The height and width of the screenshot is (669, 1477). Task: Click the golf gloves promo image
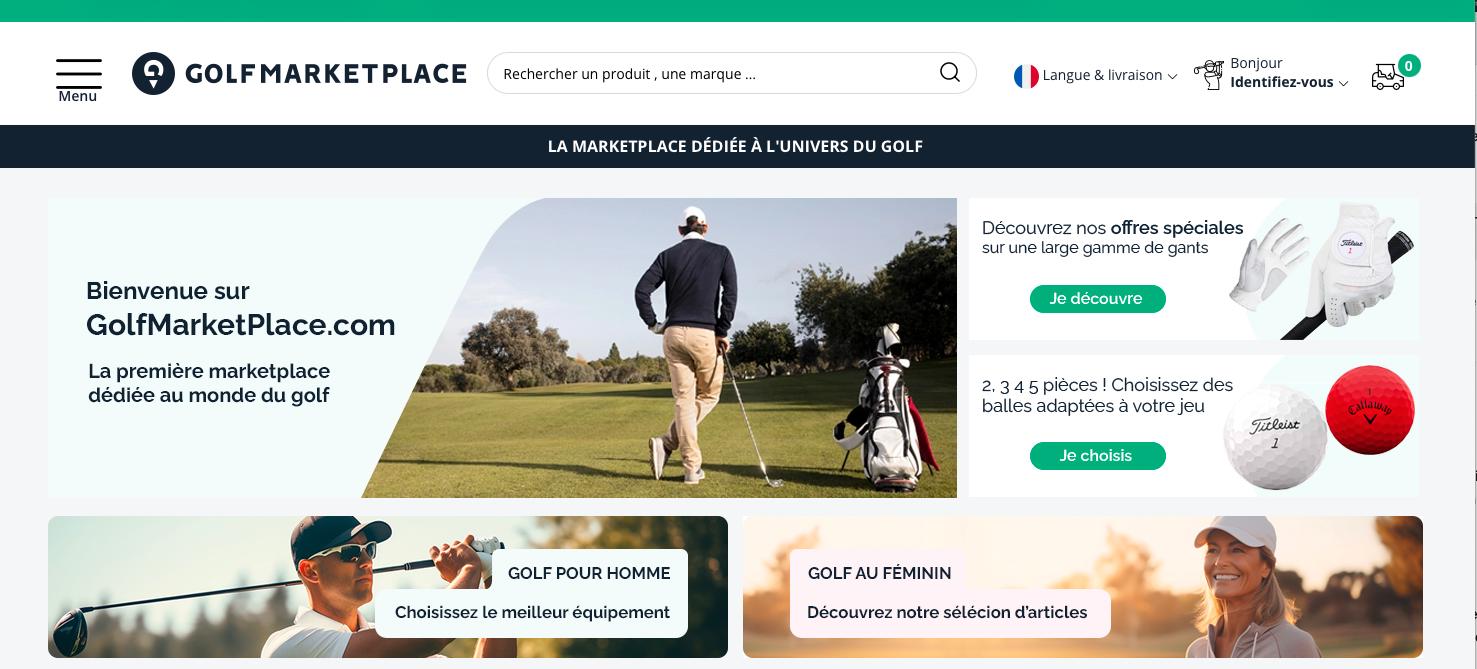(x=1320, y=268)
